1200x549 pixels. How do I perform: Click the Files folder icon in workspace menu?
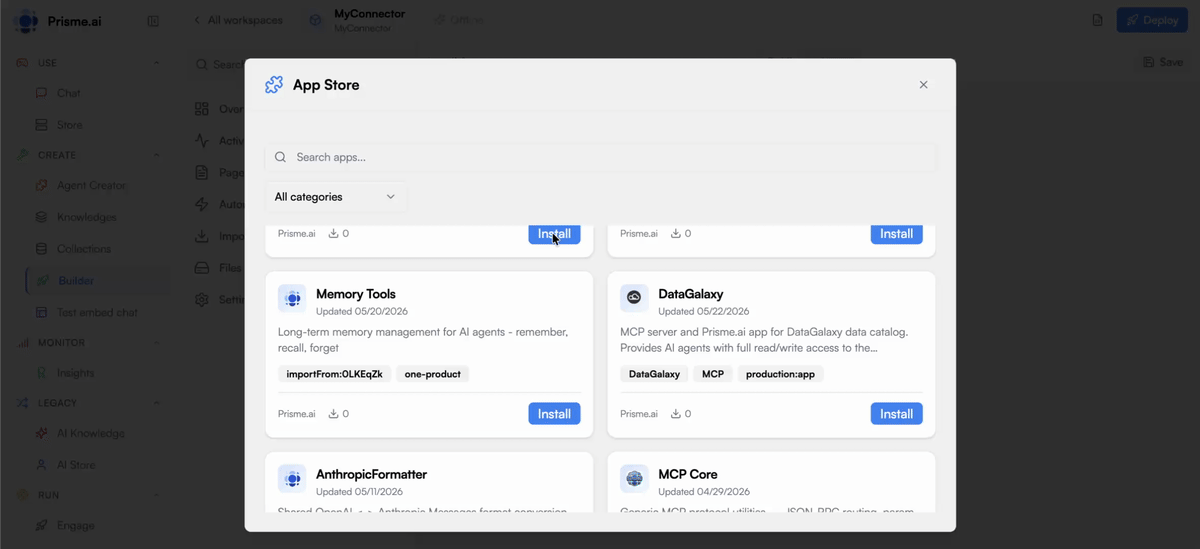tap(202, 268)
